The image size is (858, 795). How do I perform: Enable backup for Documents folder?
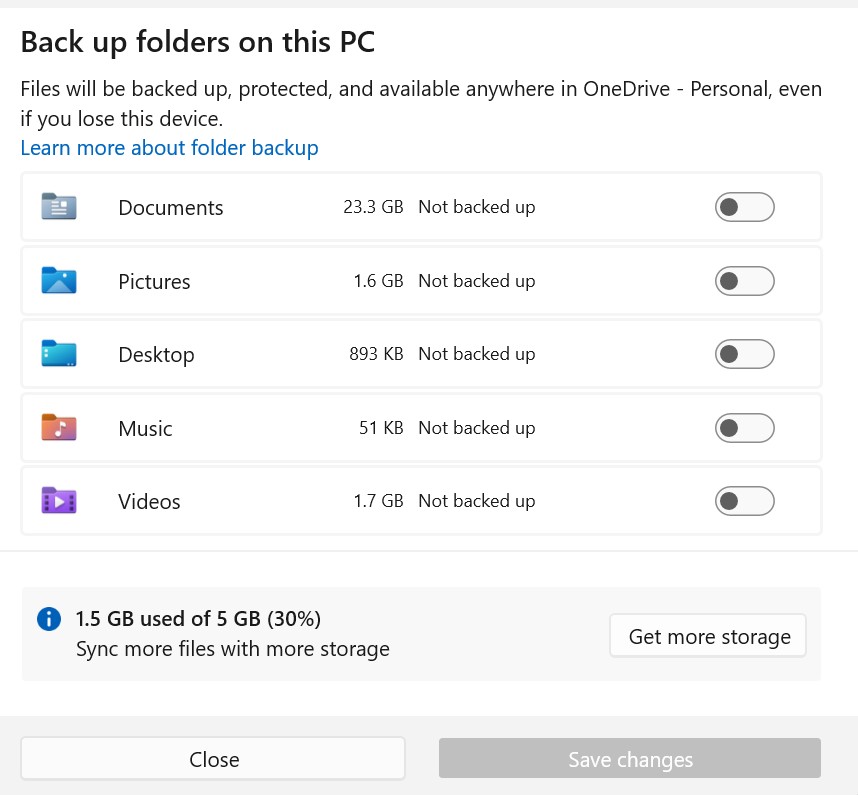(744, 207)
